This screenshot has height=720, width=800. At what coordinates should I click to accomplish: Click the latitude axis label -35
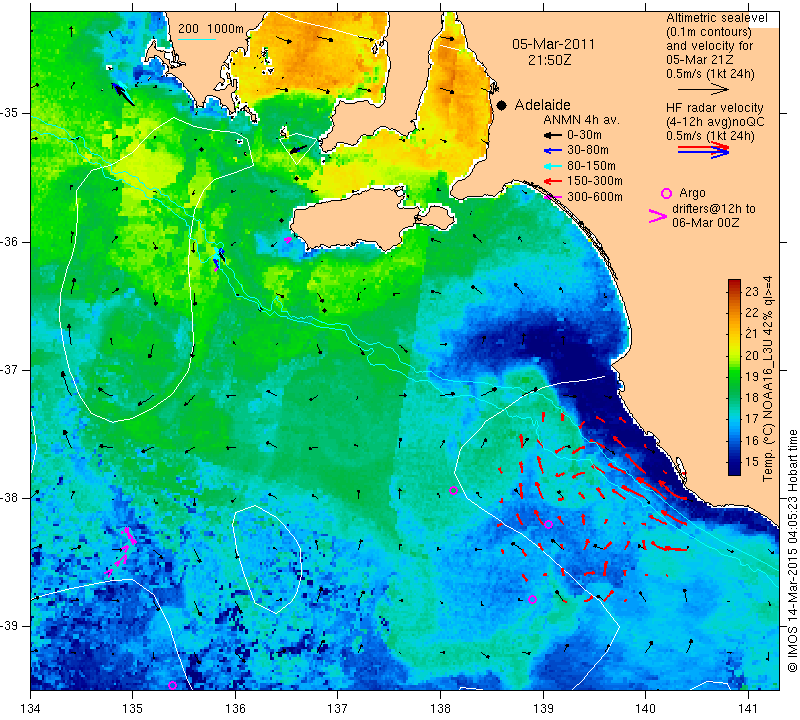point(10,113)
